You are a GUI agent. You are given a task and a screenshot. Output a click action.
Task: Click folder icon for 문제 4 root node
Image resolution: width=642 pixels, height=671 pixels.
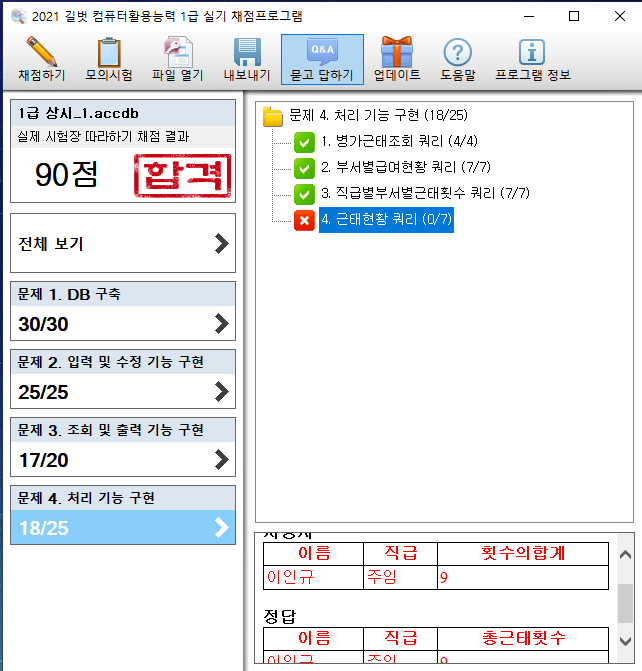click(273, 117)
